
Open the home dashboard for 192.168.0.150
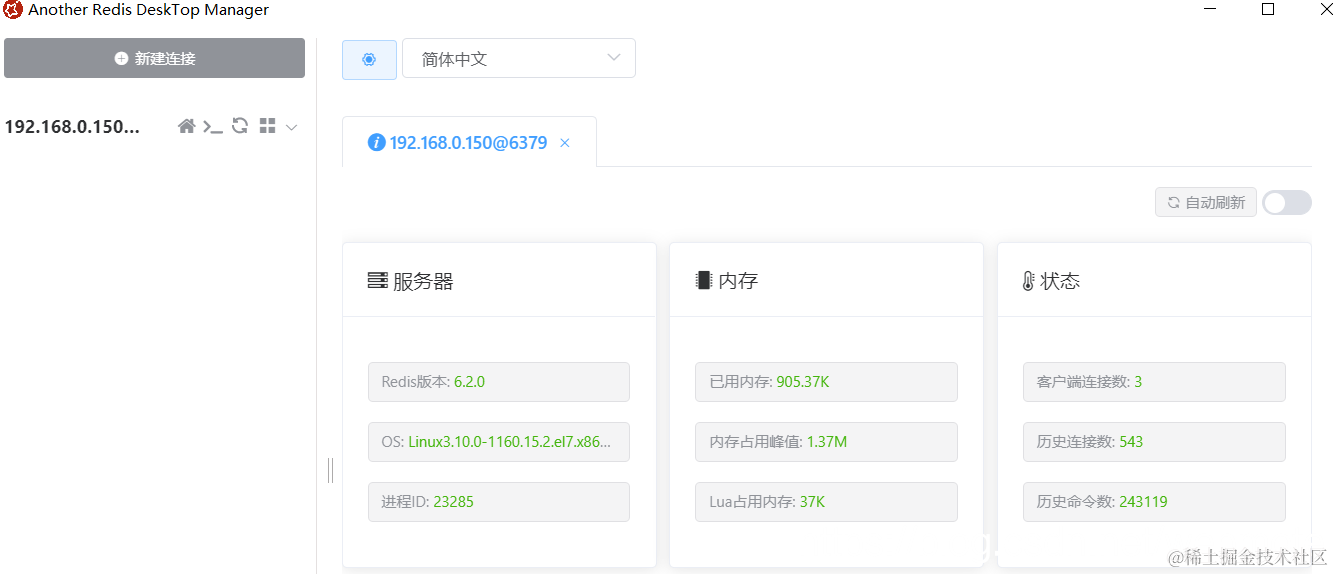(186, 126)
